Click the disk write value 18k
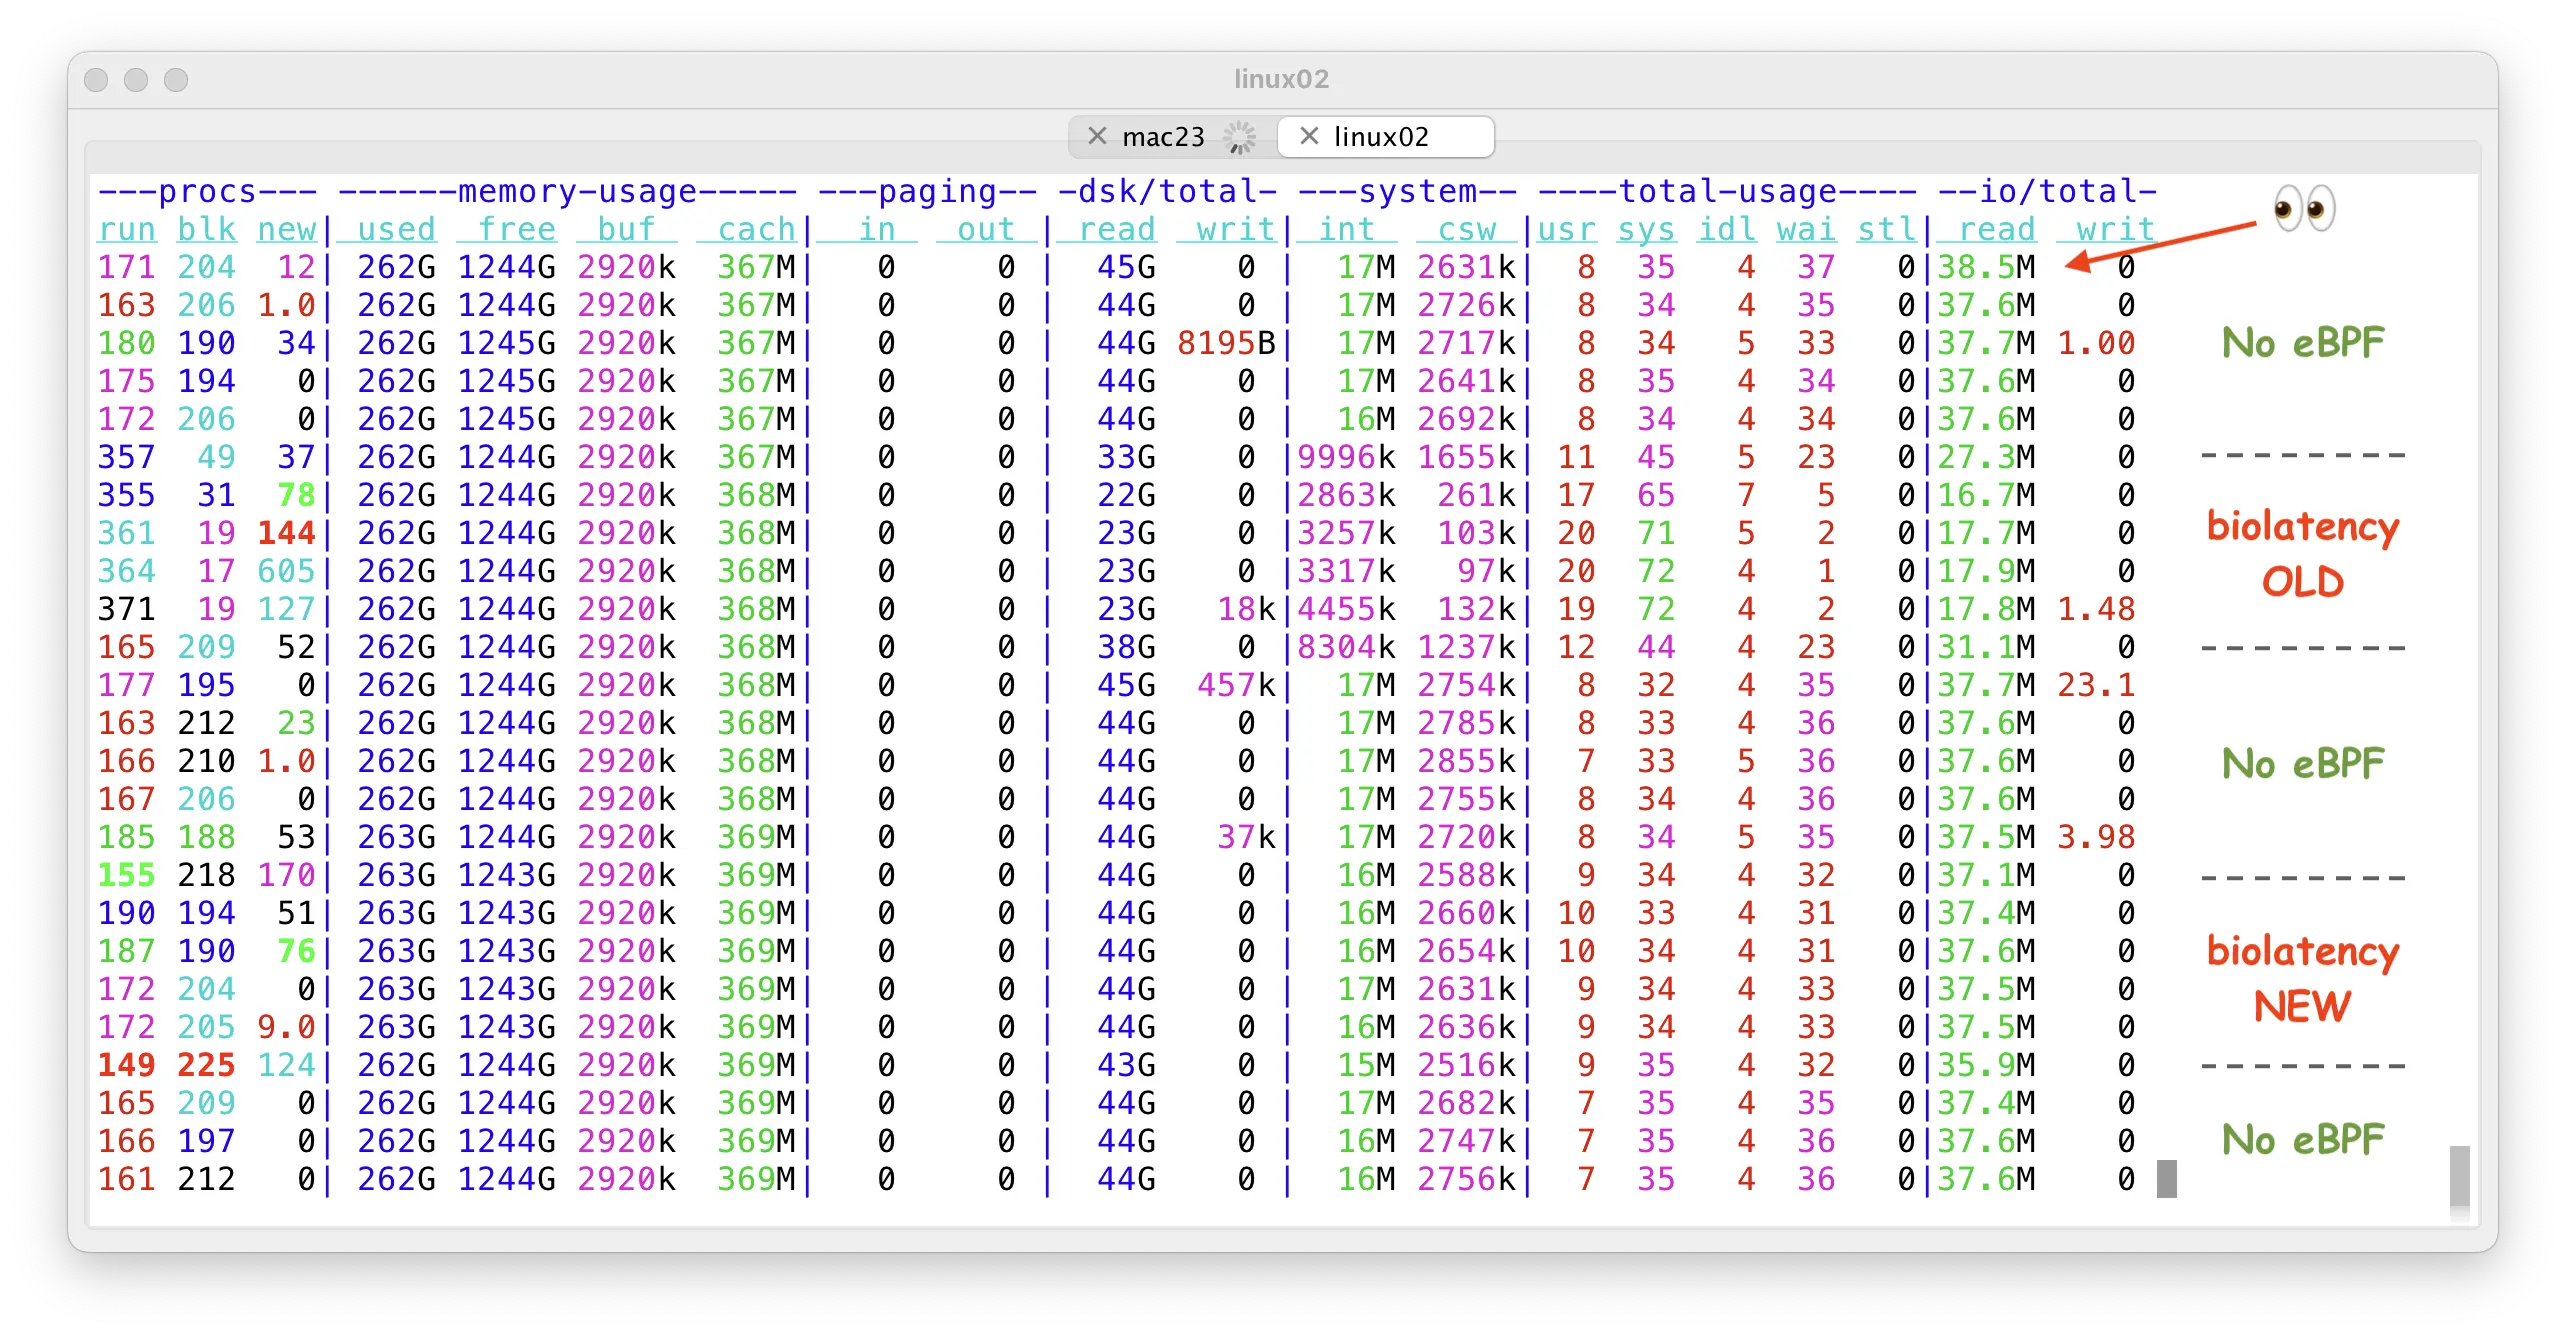 (1247, 609)
